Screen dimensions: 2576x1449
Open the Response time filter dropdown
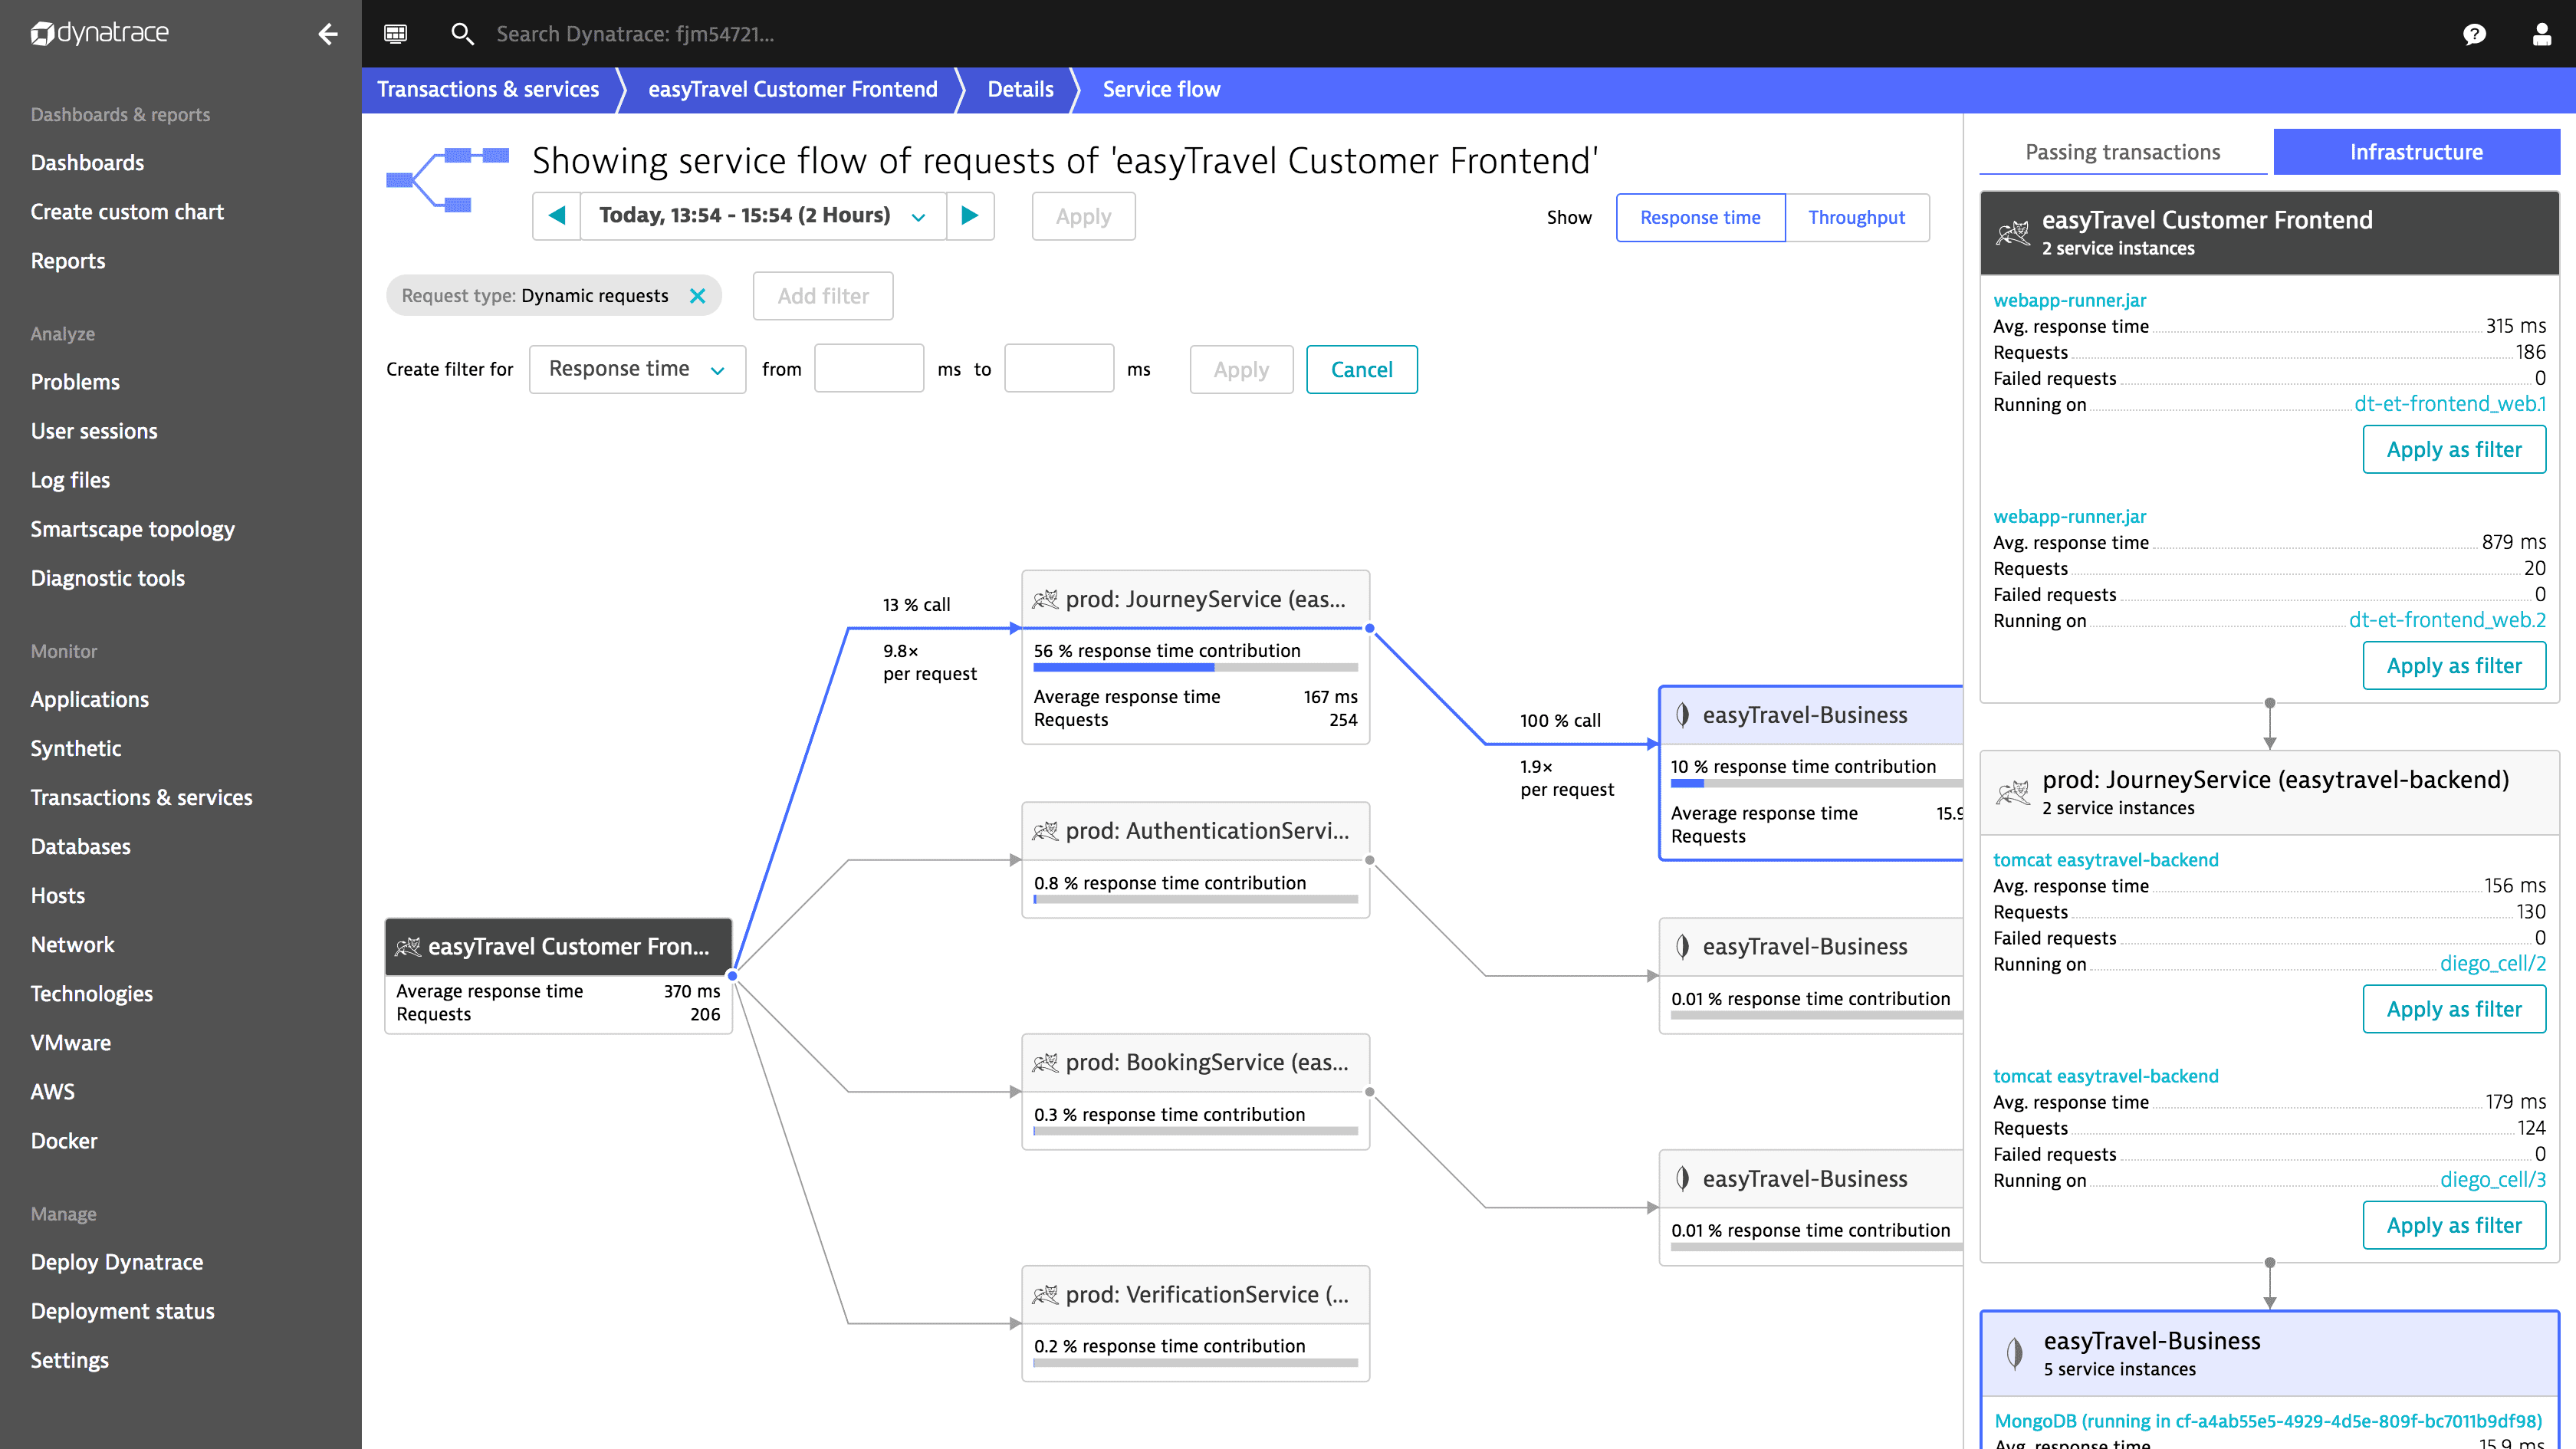click(x=637, y=369)
